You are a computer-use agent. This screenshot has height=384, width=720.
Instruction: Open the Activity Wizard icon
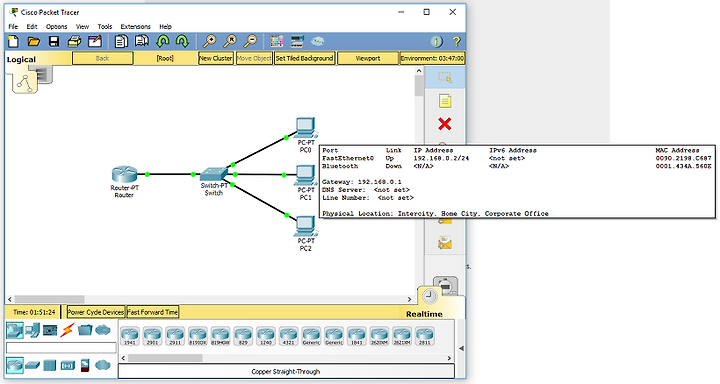(x=95, y=42)
